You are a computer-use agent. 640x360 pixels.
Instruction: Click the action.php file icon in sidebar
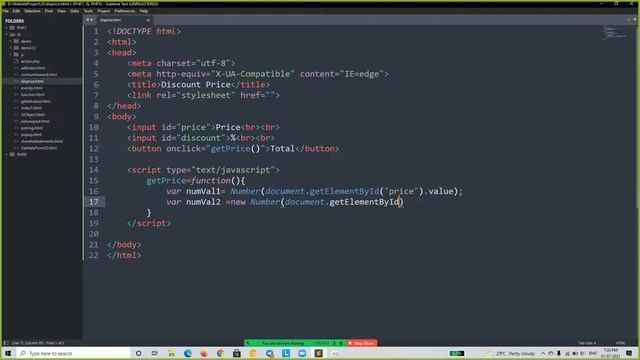click(x=16, y=61)
